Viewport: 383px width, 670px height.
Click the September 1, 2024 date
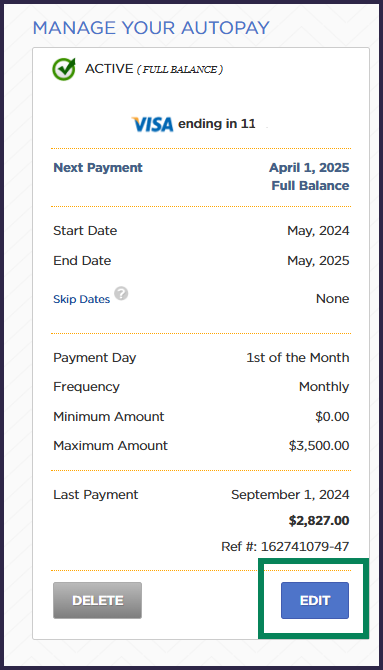coord(290,495)
